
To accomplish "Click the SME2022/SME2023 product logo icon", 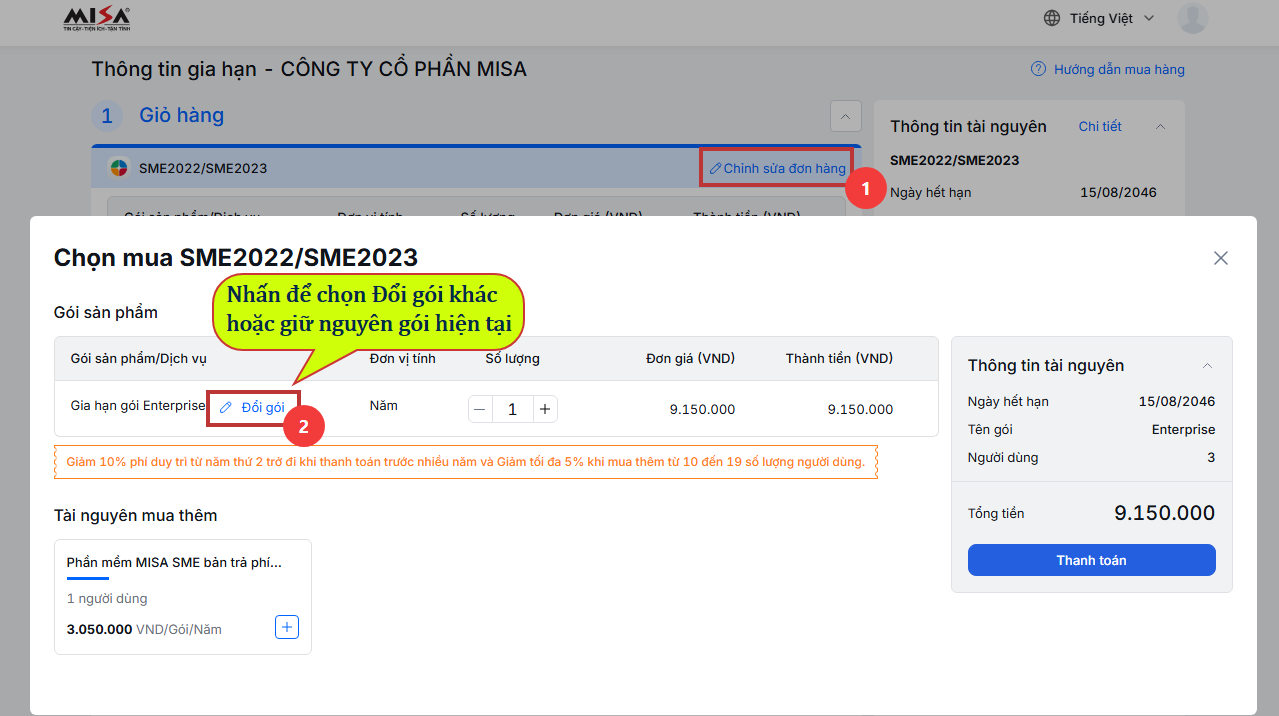I will [x=119, y=168].
